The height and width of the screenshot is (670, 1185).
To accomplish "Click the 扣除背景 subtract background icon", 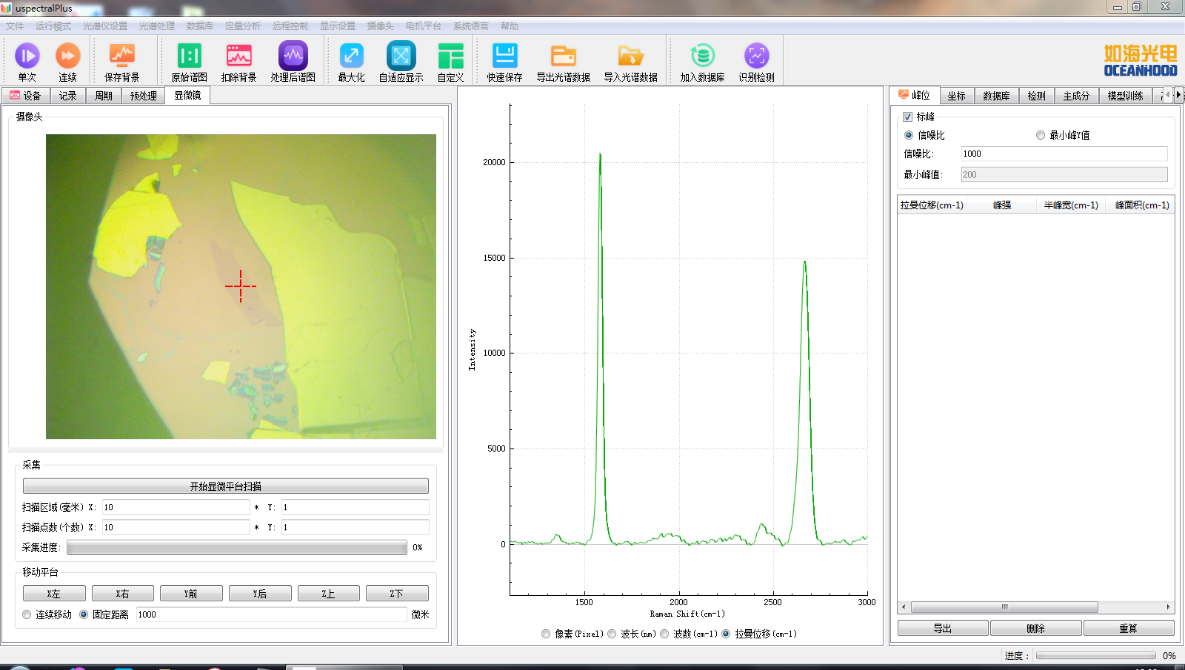I will pos(239,56).
